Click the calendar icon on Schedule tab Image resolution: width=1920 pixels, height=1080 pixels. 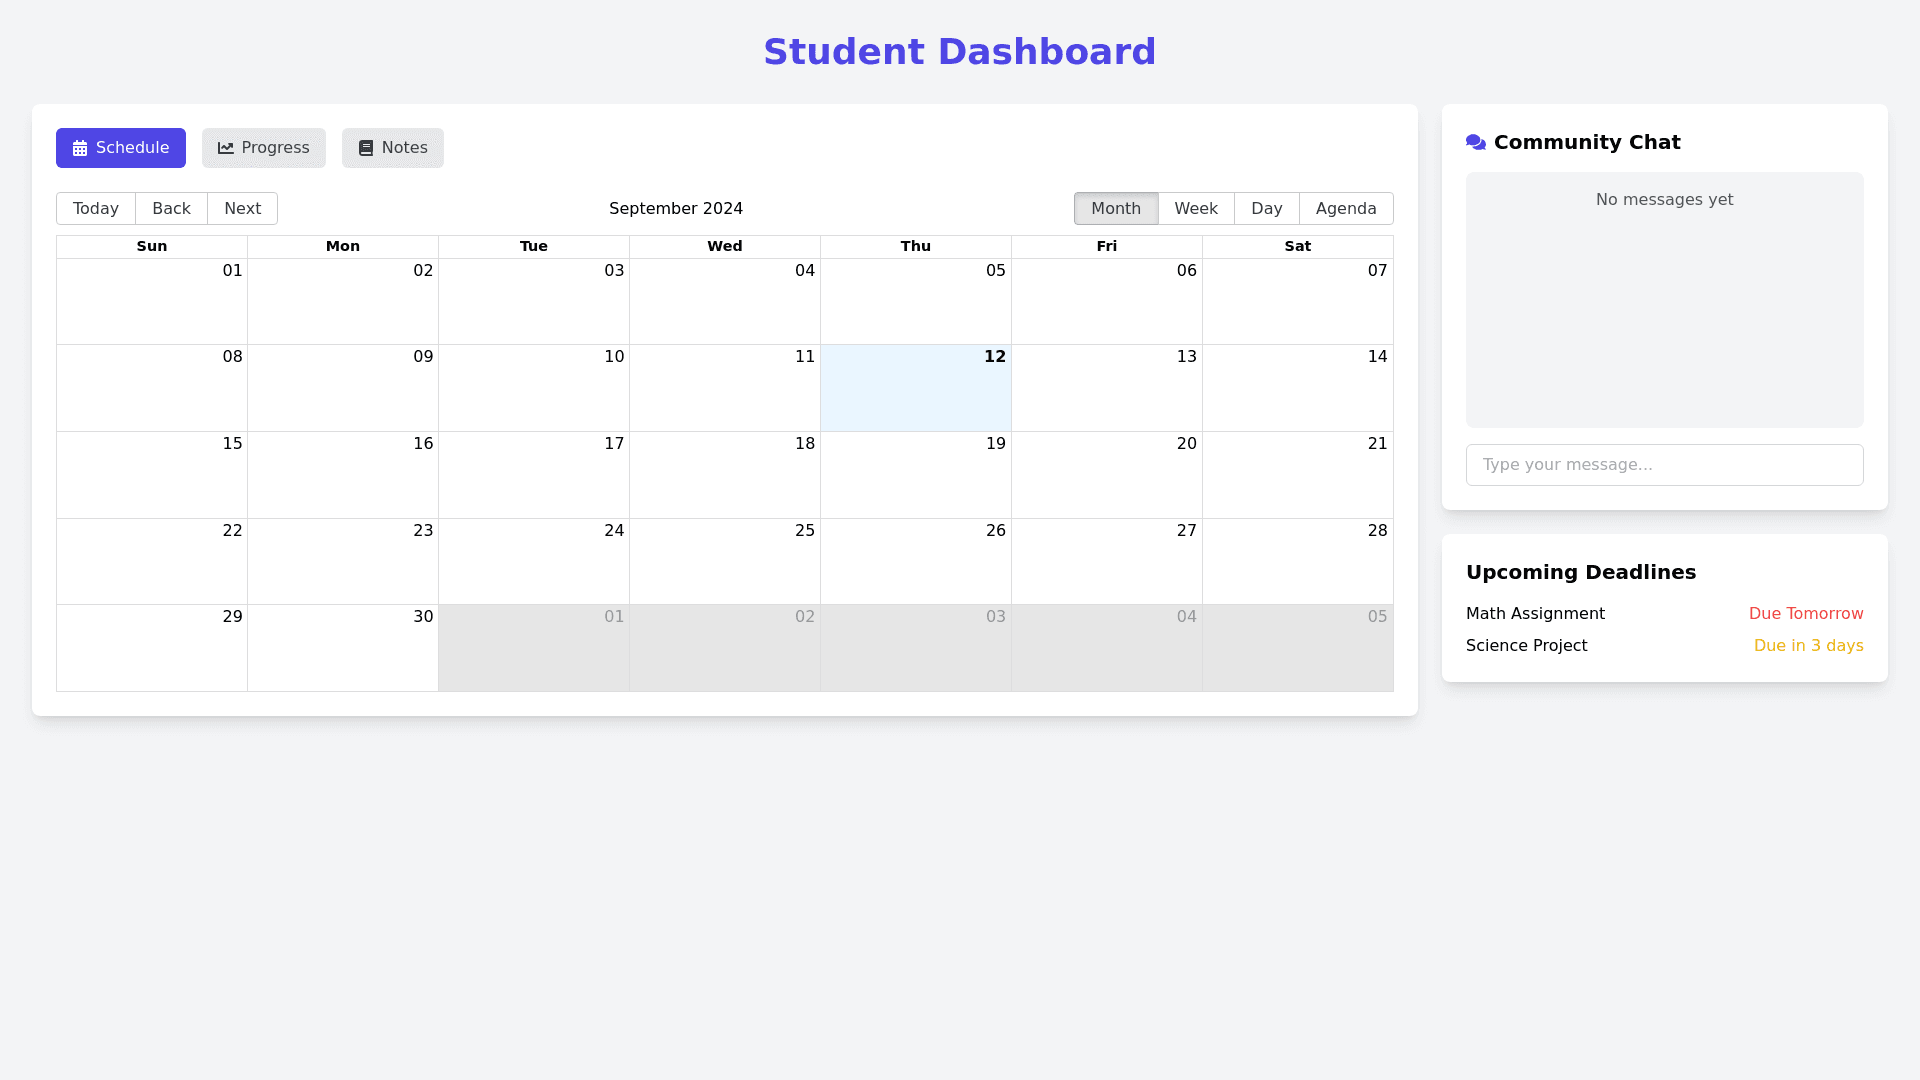pos(80,148)
